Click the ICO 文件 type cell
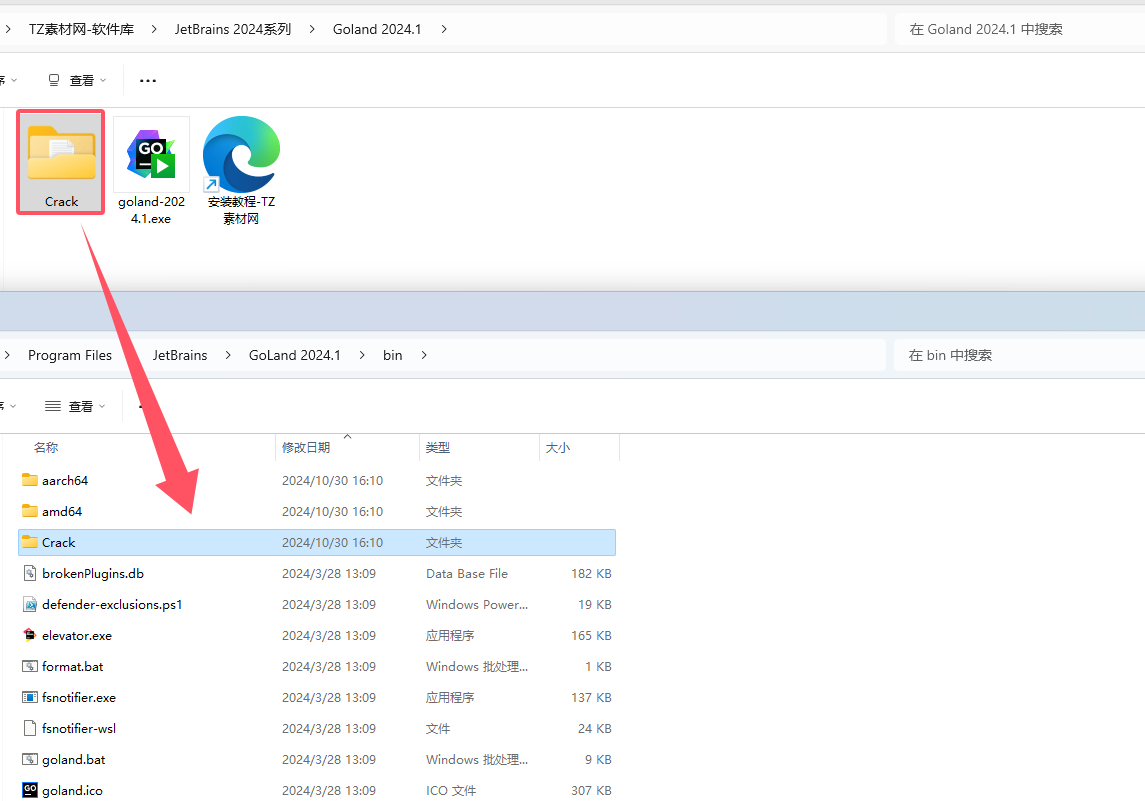Image resolution: width=1145 pixels, height=801 pixels. click(x=451, y=791)
